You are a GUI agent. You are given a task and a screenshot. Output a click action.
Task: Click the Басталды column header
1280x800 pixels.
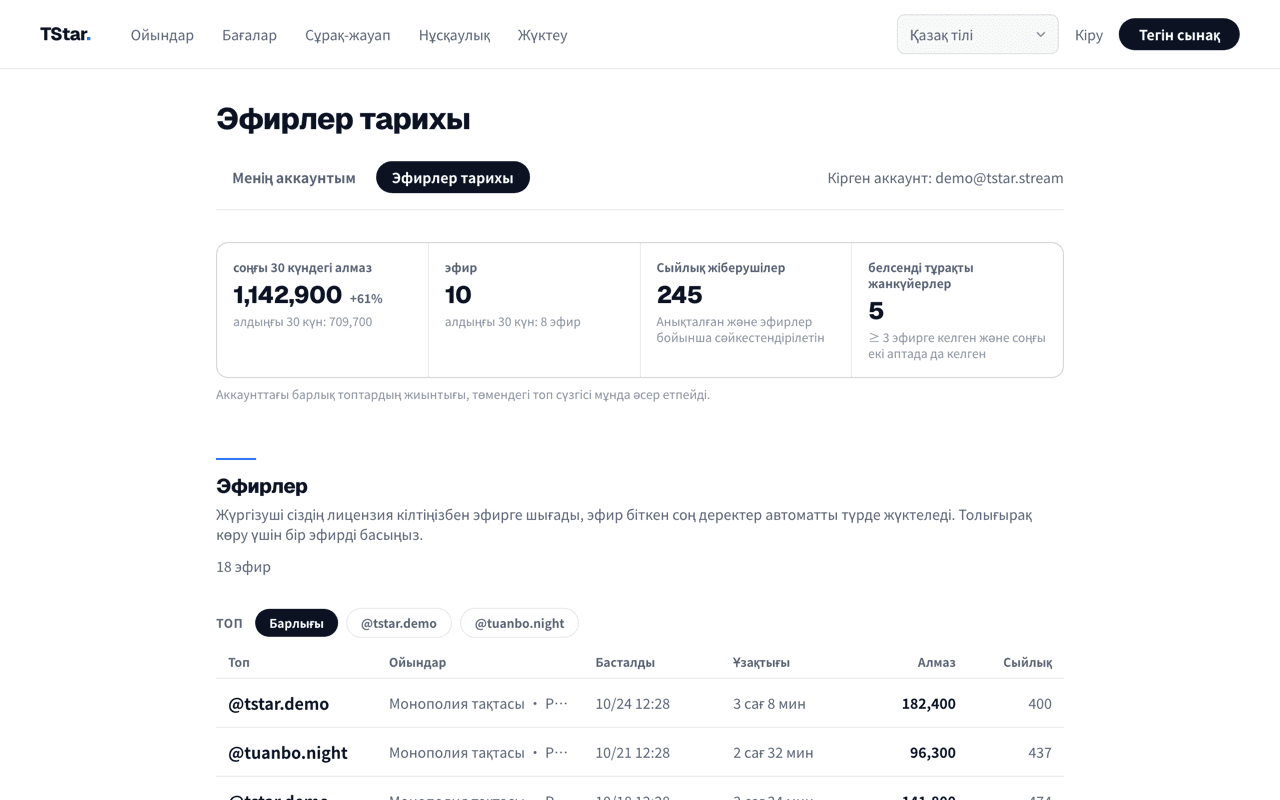(625, 662)
